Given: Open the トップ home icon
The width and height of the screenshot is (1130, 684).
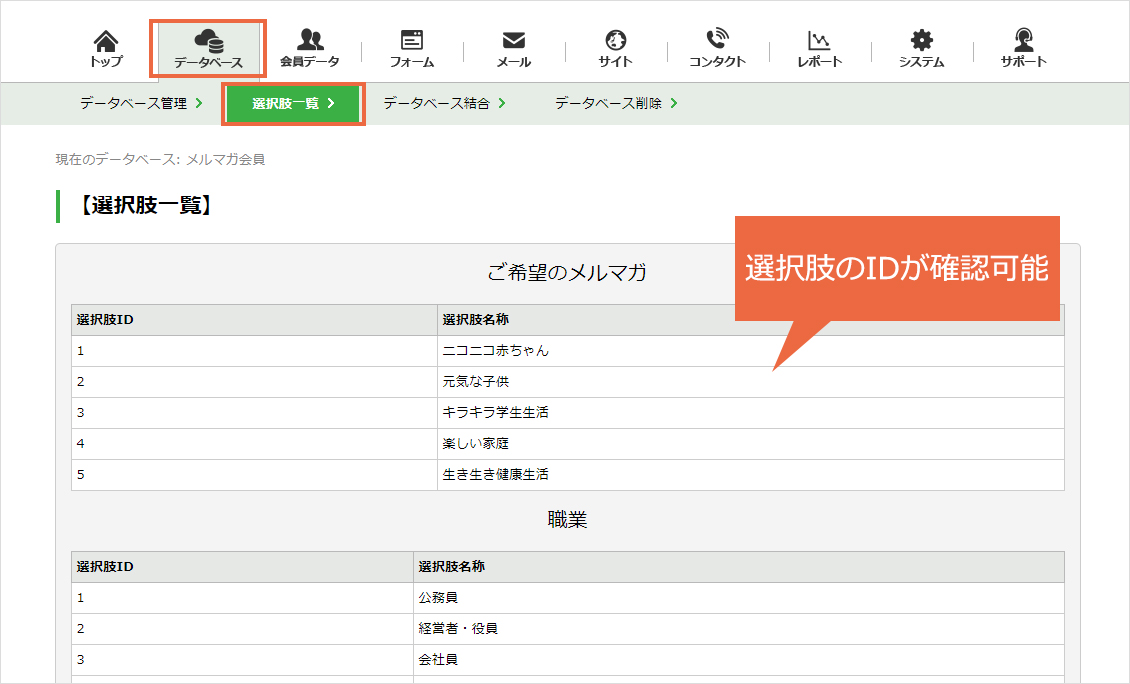Looking at the screenshot, I should [x=106, y=40].
